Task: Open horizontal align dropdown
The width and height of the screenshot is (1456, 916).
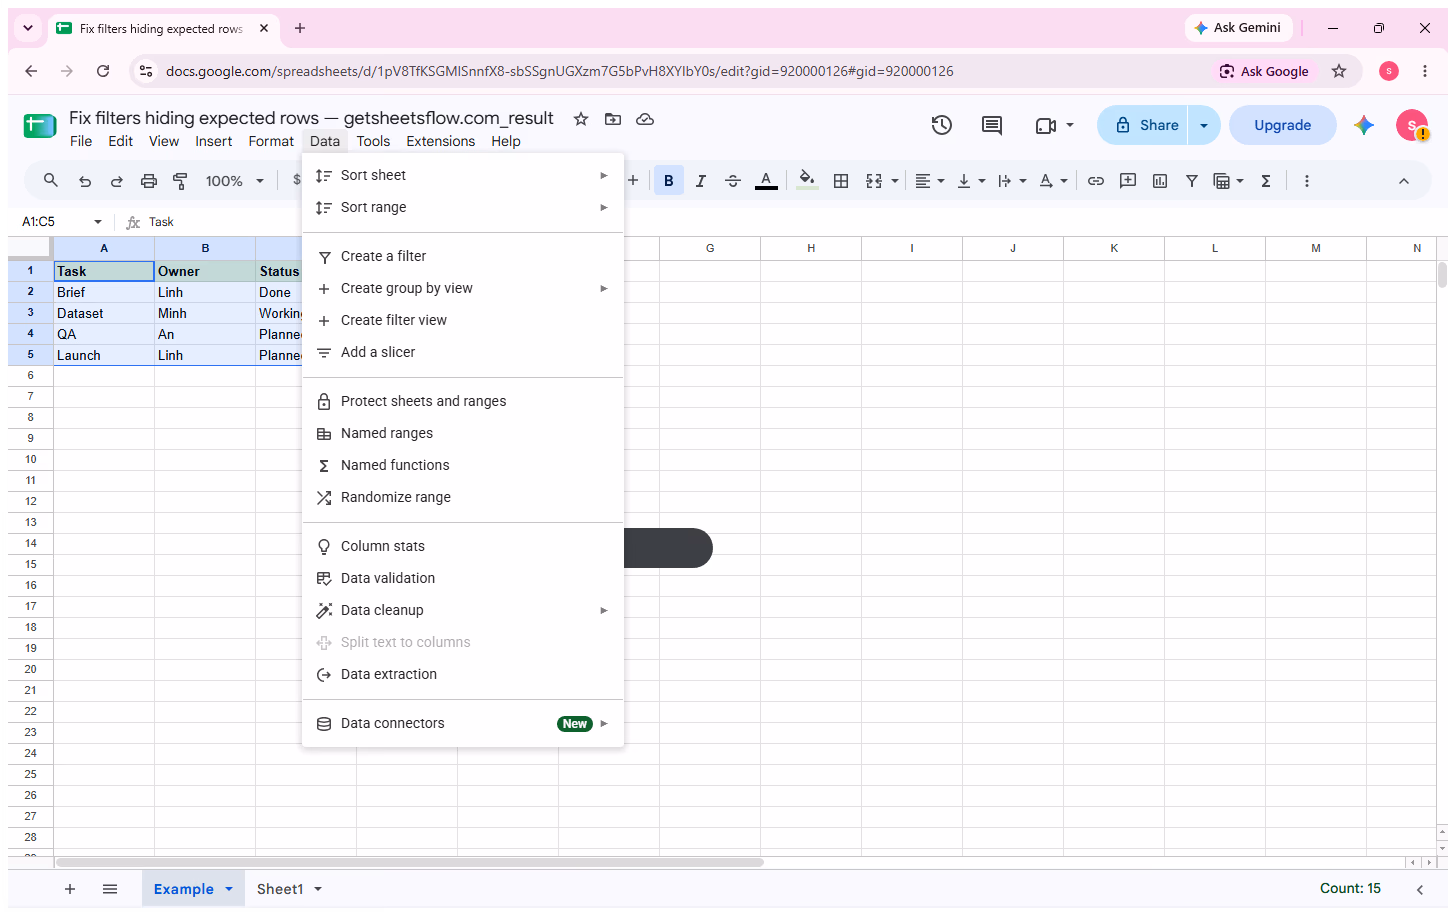Action: click(930, 181)
